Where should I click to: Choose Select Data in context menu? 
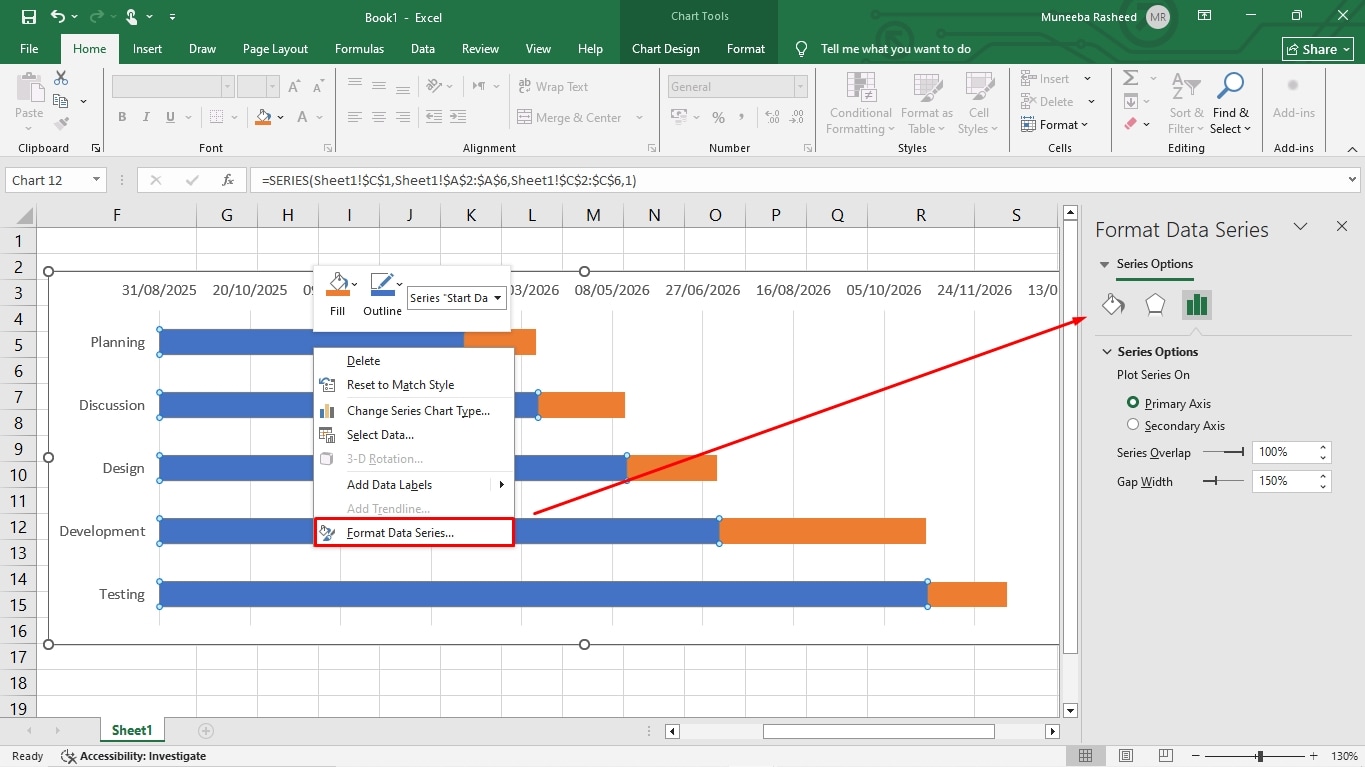(414, 435)
